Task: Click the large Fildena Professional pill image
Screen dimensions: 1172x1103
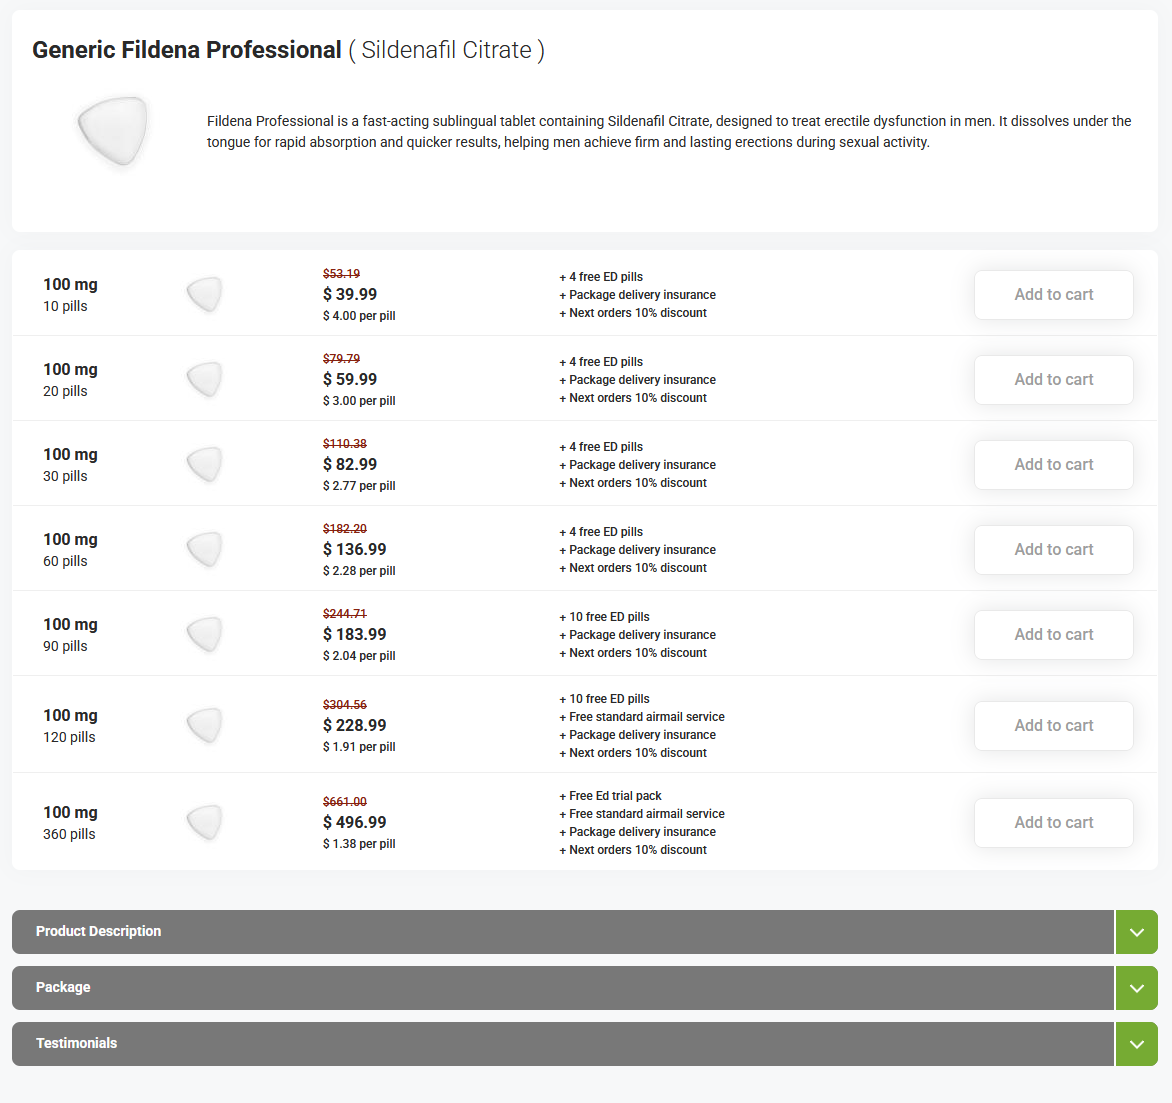Action: 113,131
